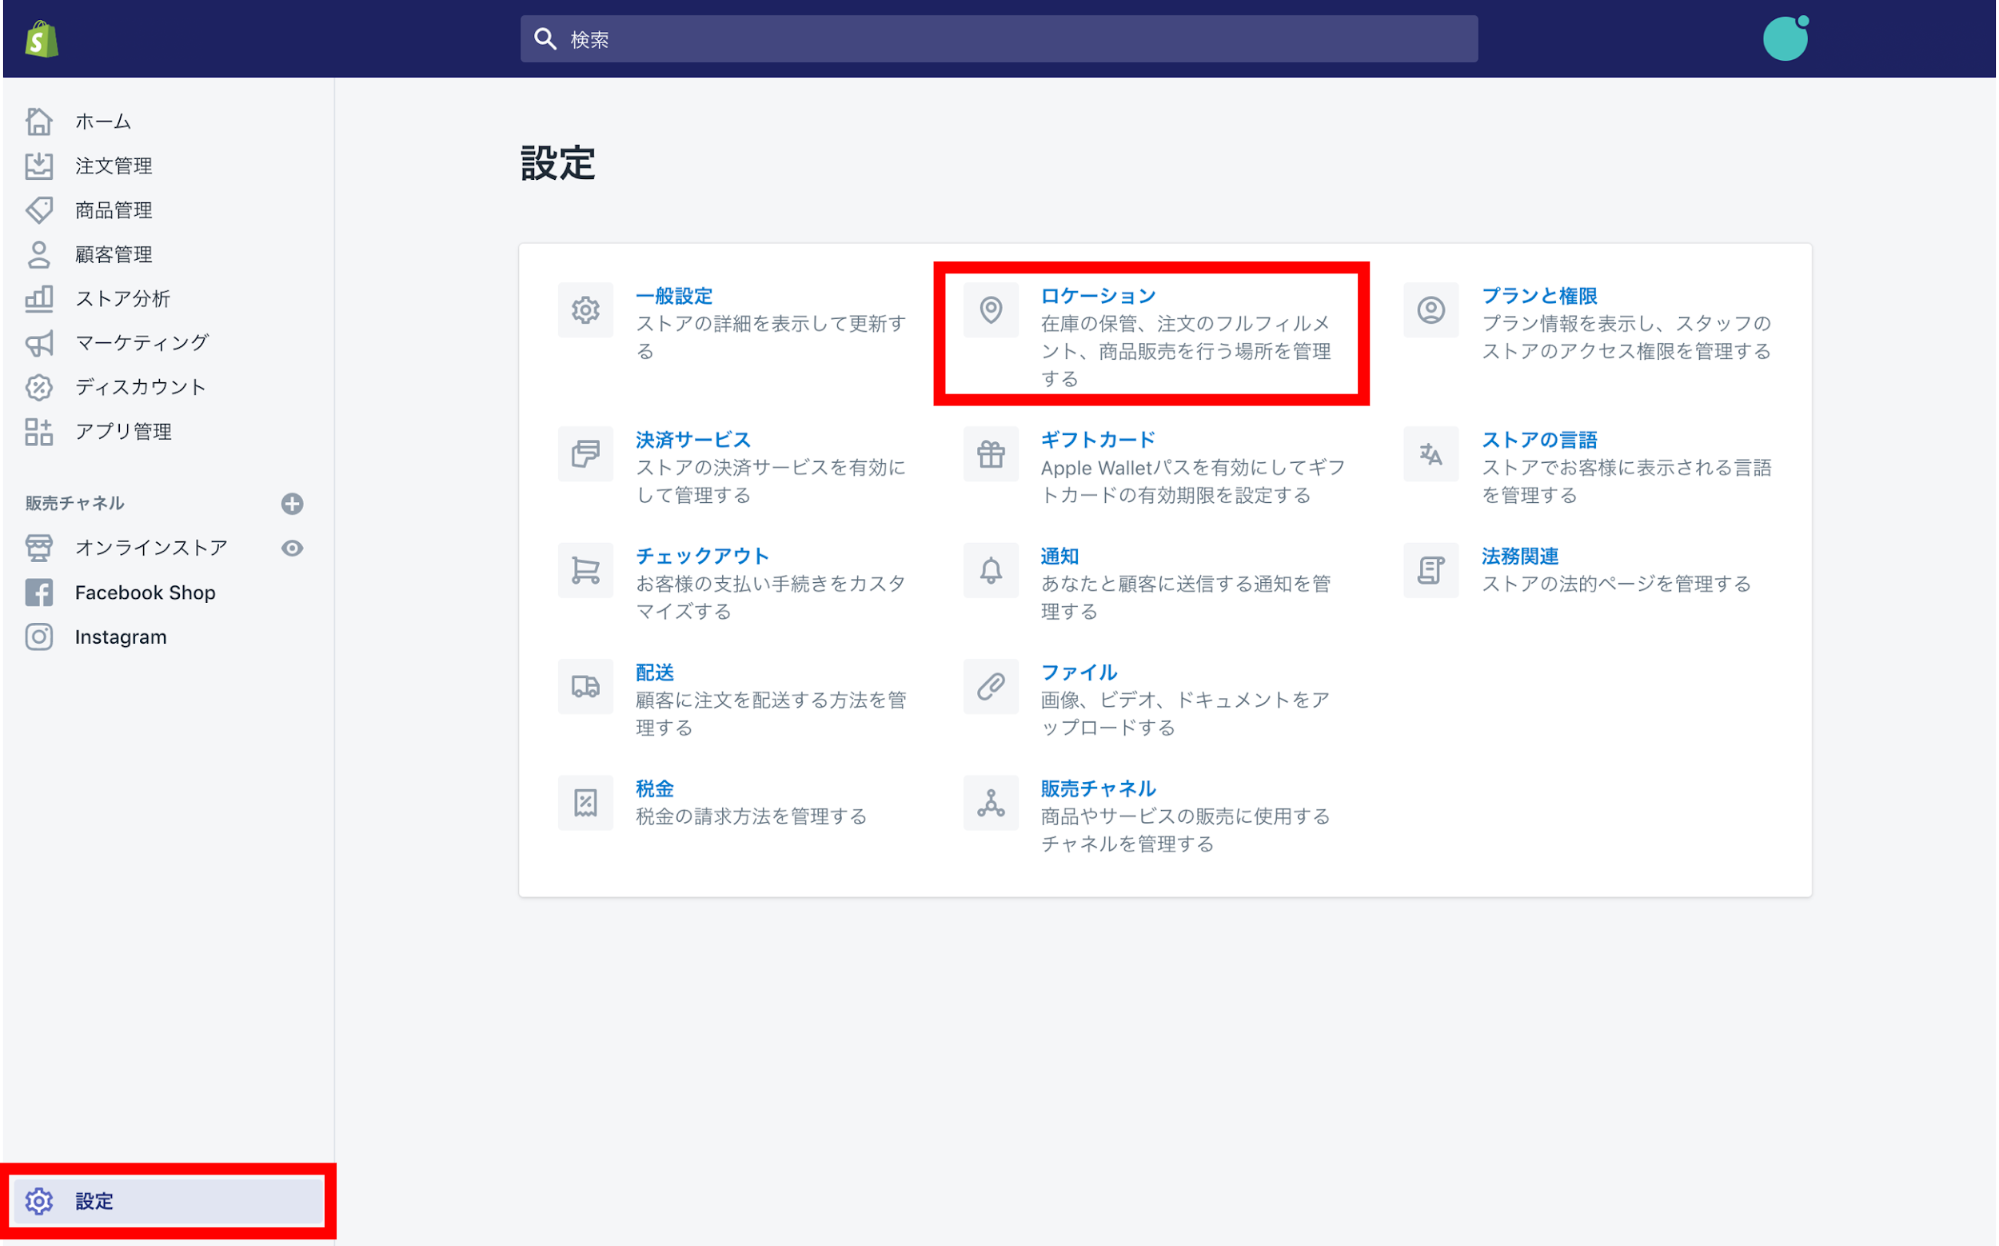Click the ストアの言語 translate icon
Image resolution: width=1999 pixels, height=1246 pixels.
coord(1431,454)
